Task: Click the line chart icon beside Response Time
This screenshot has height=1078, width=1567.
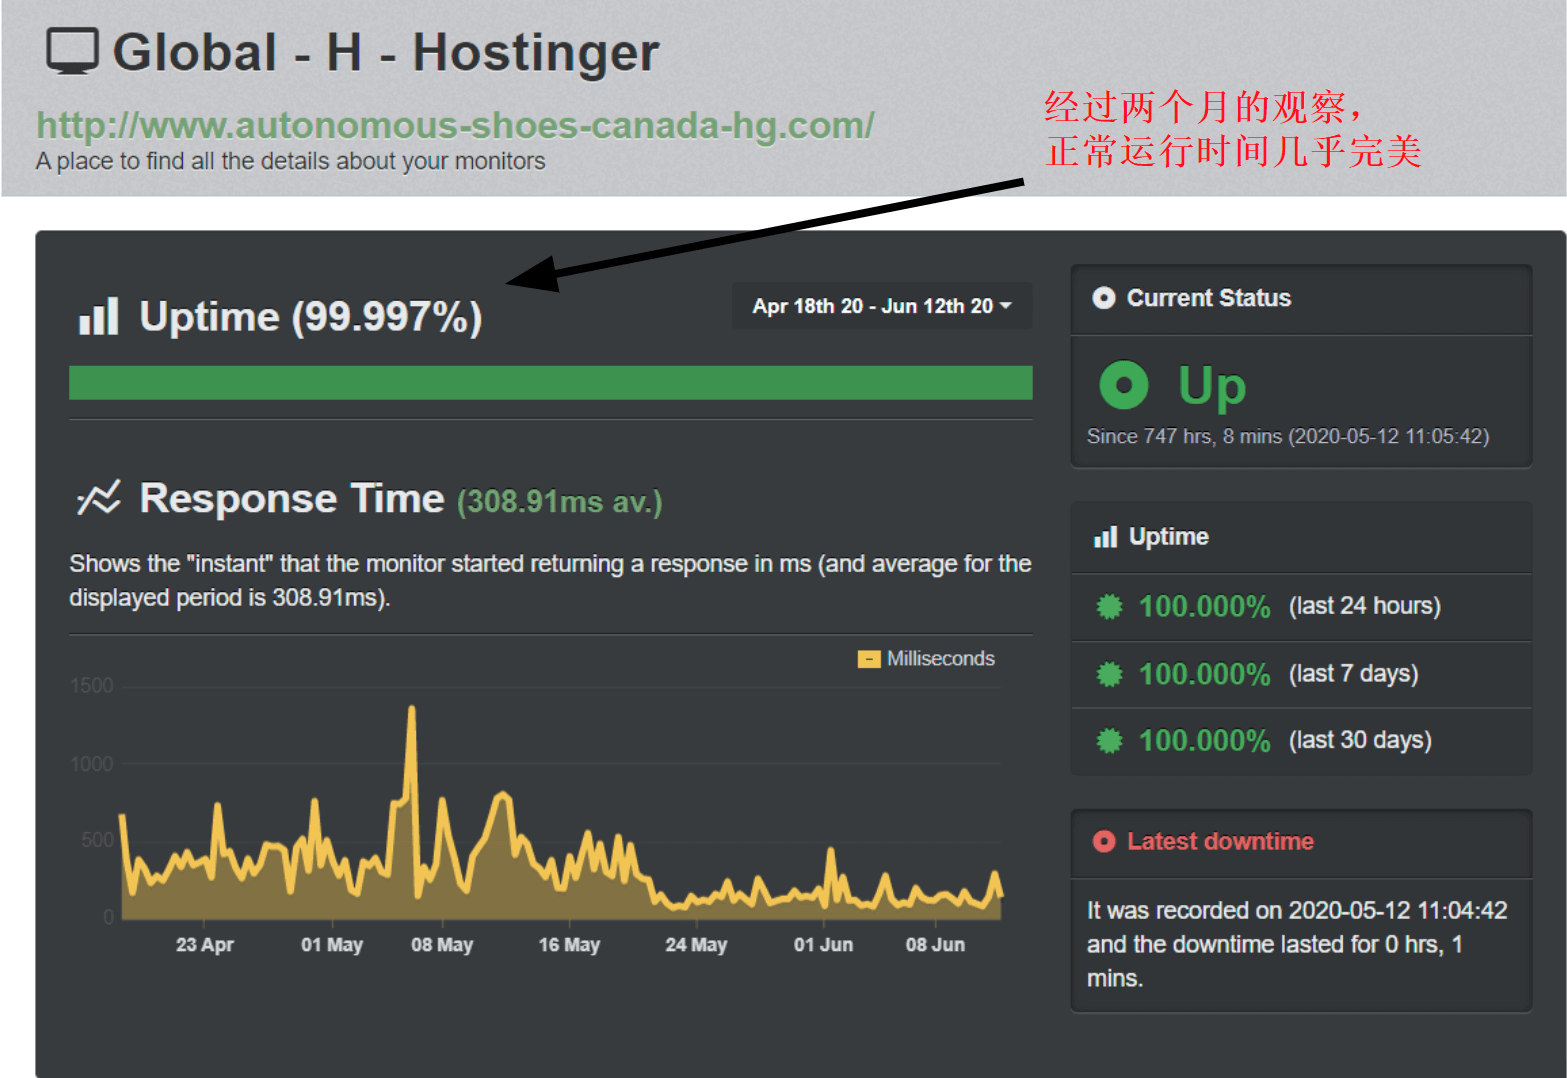Action: click(99, 497)
